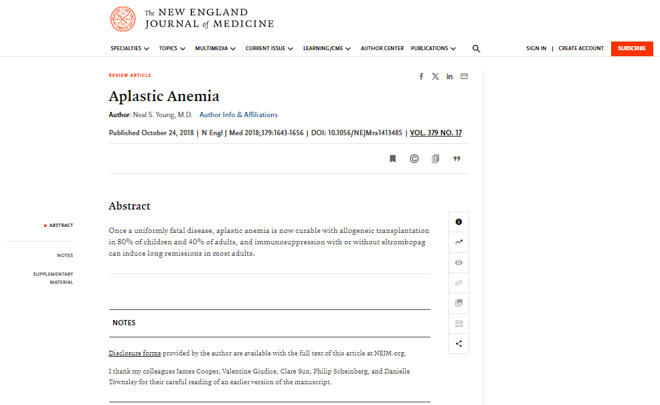Screen dimensions: 660x405
Task: Expand the Learning/CME menu
Action: click(327, 48)
